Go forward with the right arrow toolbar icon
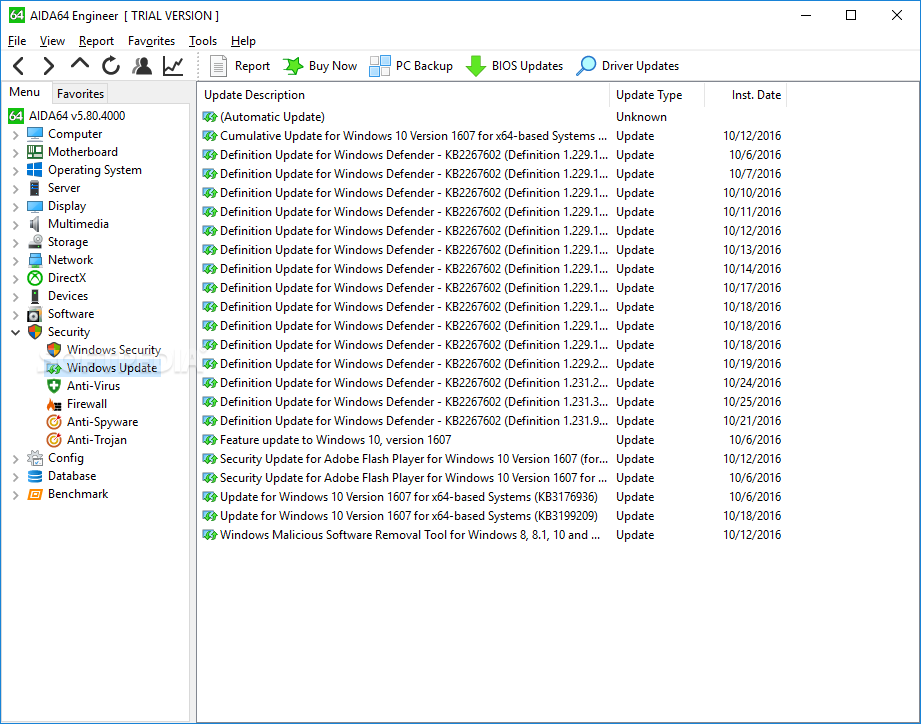 point(49,66)
